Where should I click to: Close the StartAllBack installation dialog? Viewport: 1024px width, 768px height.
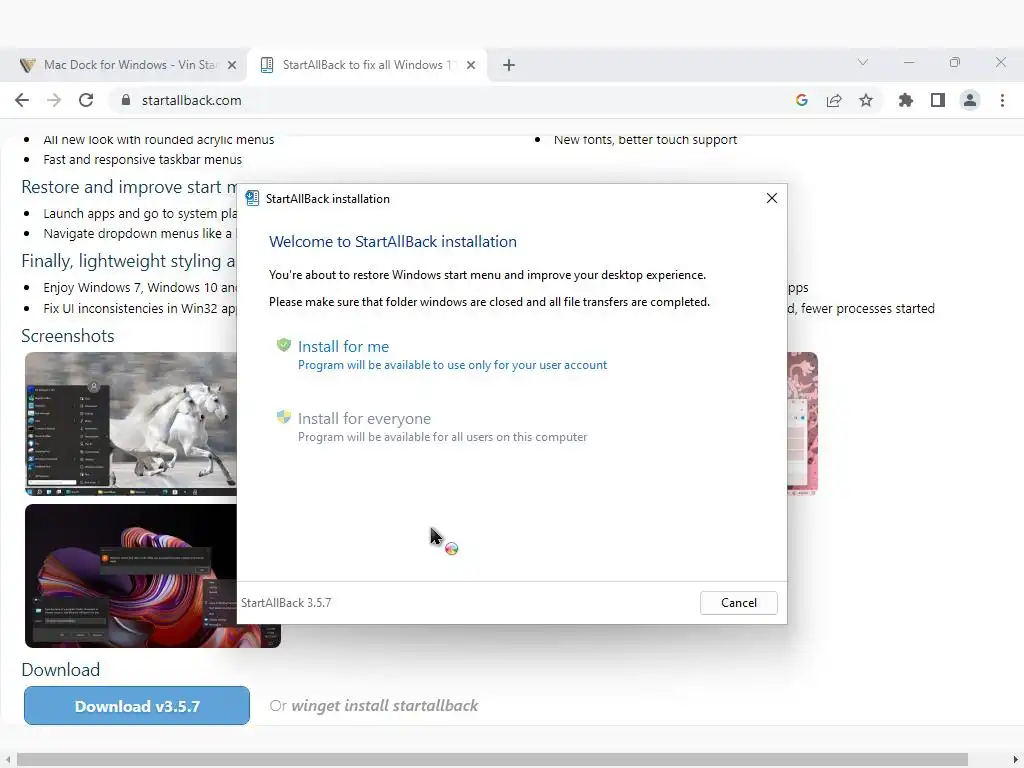point(772,198)
